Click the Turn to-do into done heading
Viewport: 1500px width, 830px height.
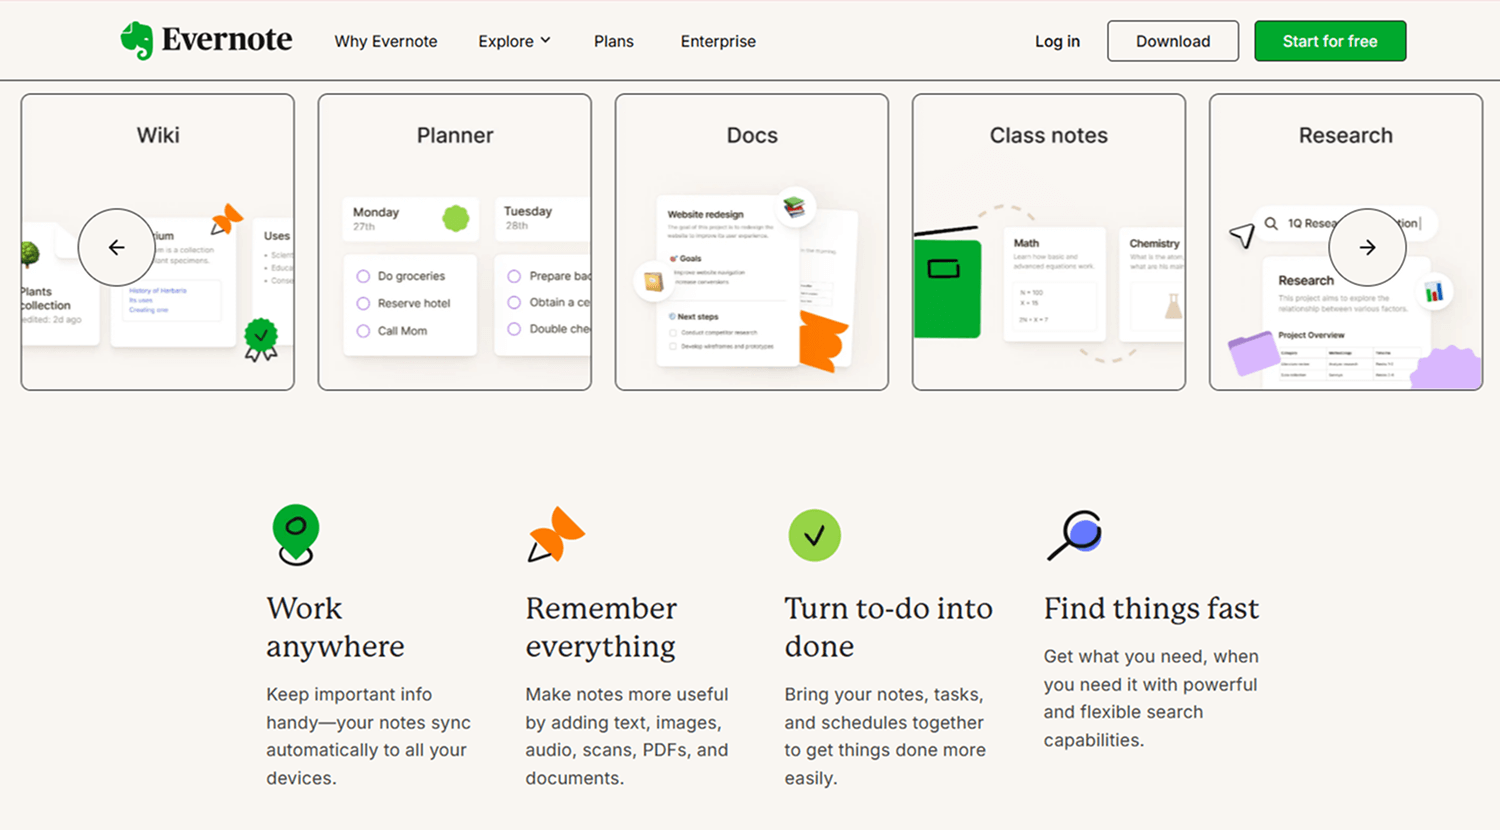point(888,627)
